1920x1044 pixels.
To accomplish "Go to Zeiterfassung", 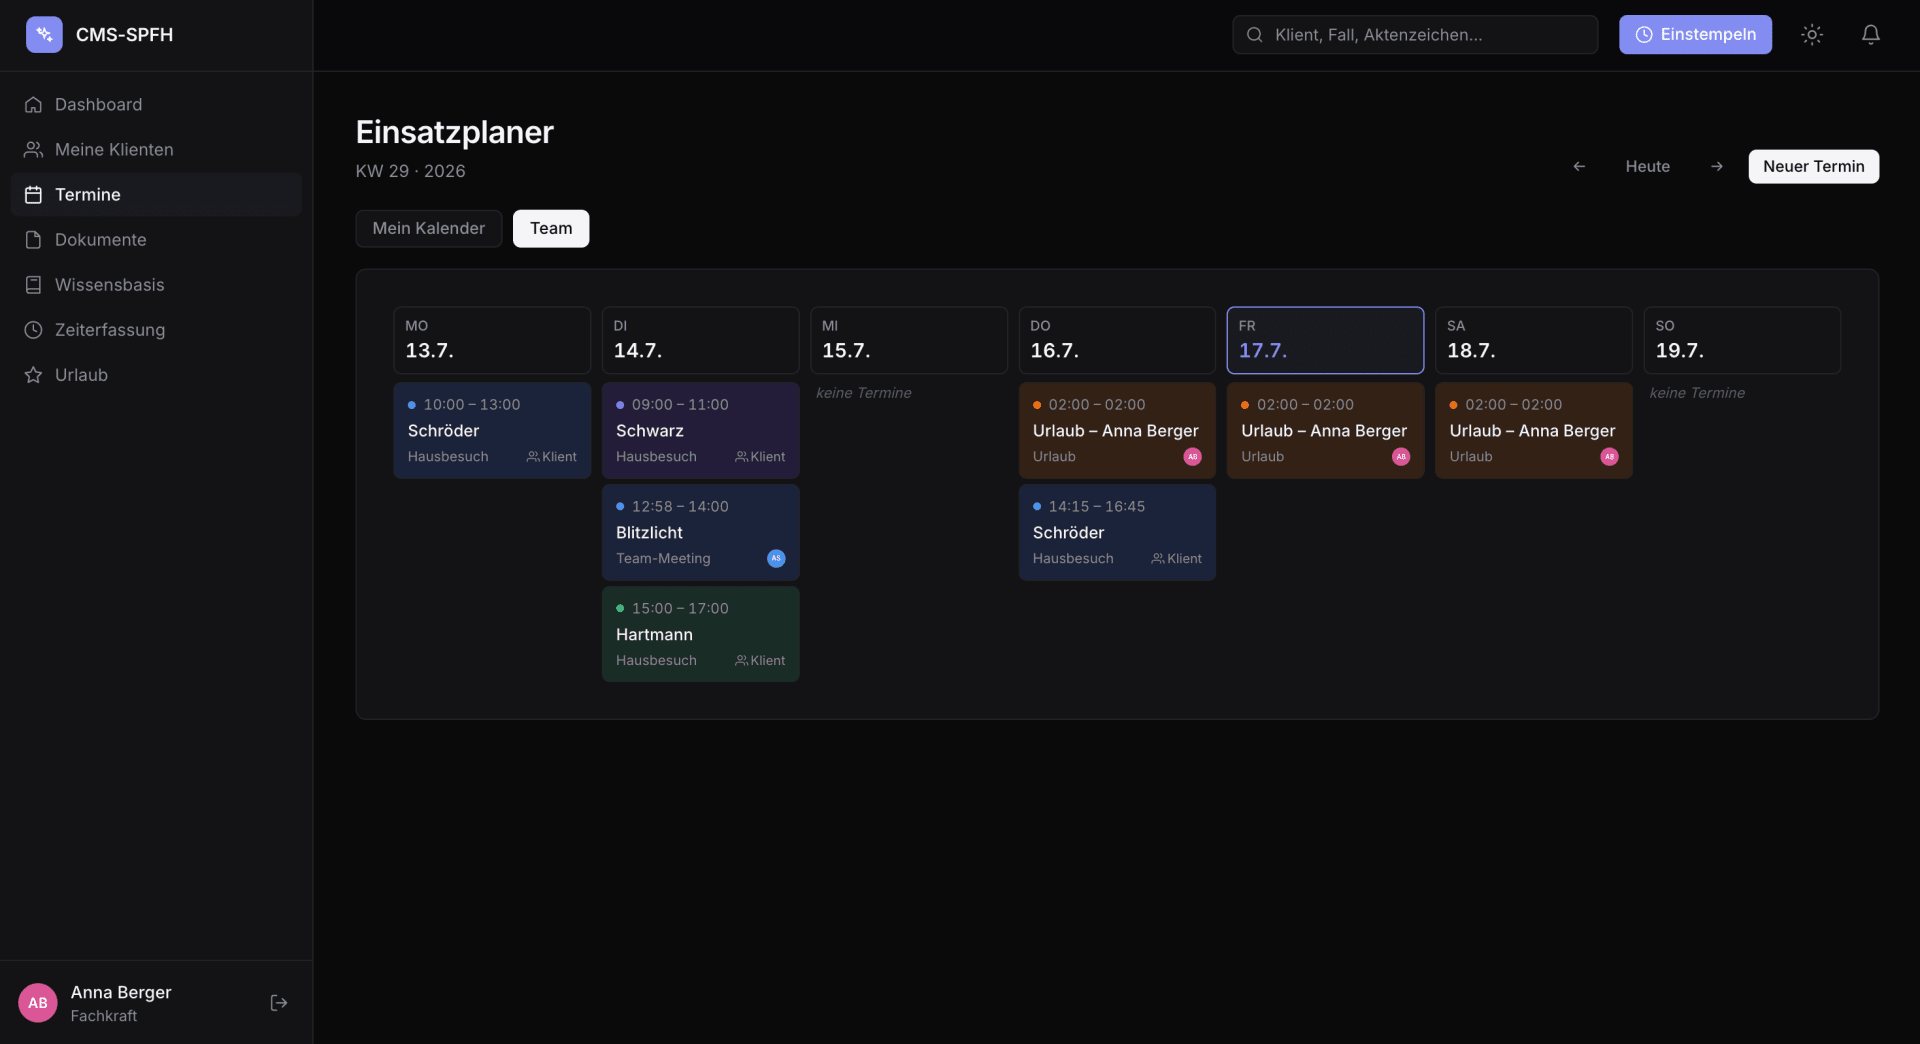I will click(156, 329).
